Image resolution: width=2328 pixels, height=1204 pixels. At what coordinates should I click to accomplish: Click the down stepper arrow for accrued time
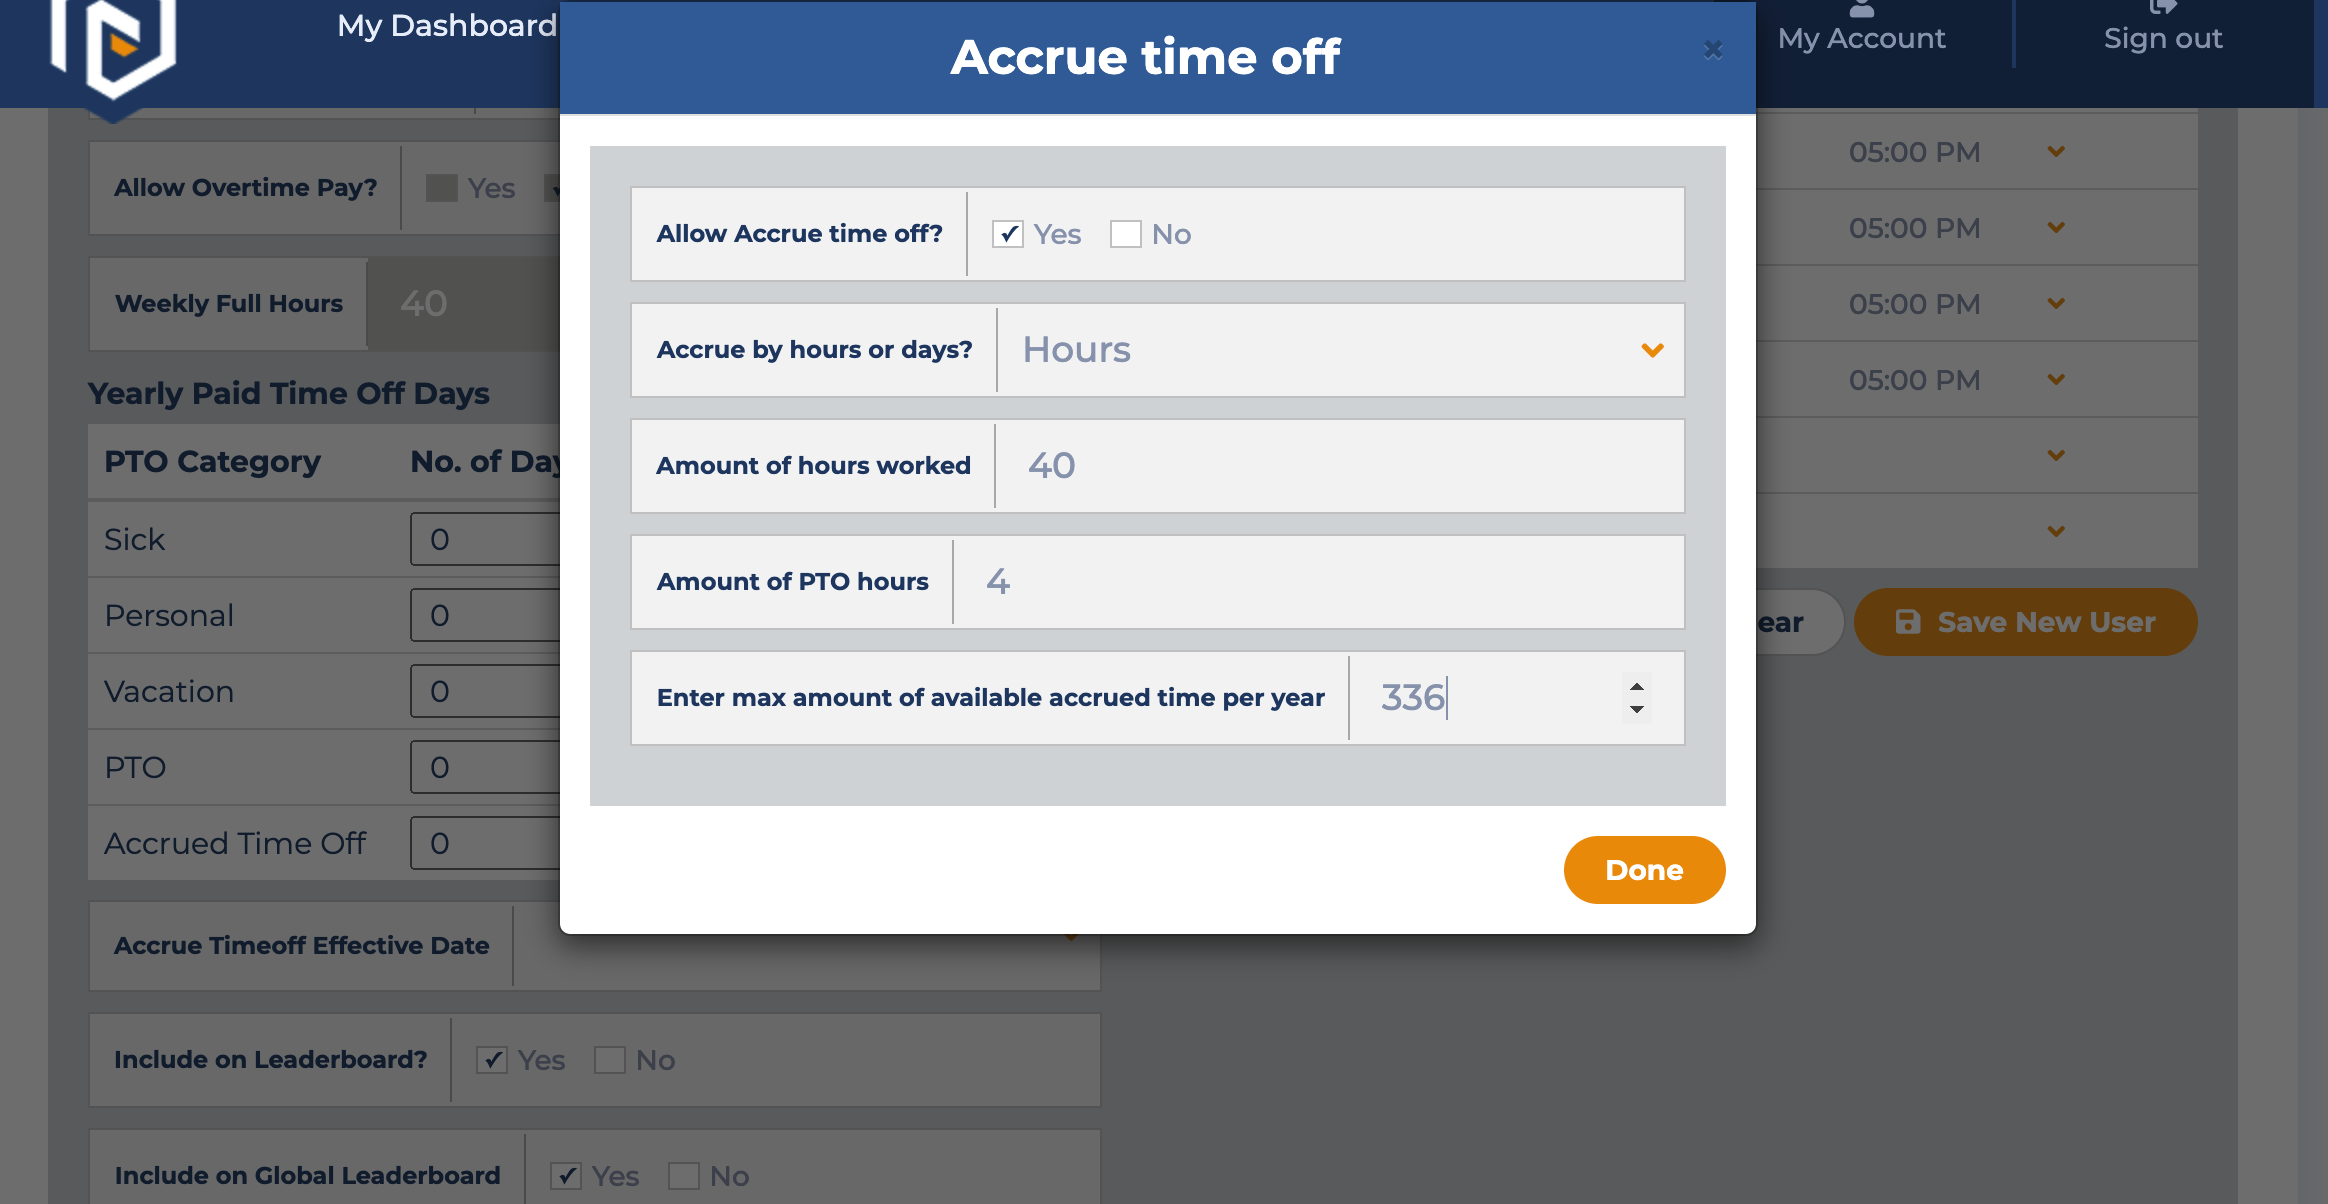coord(1636,709)
